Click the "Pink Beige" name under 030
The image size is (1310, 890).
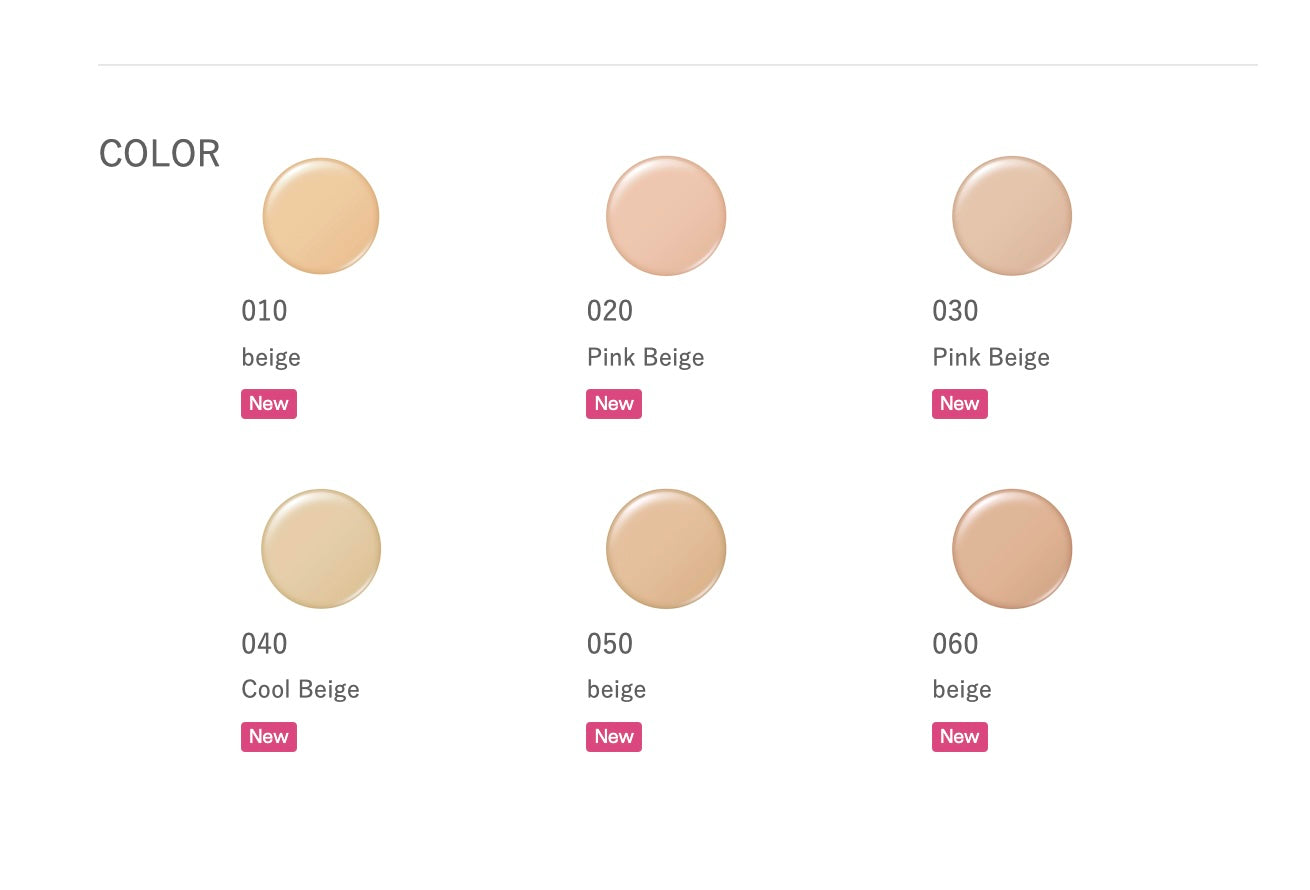[x=991, y=357]
